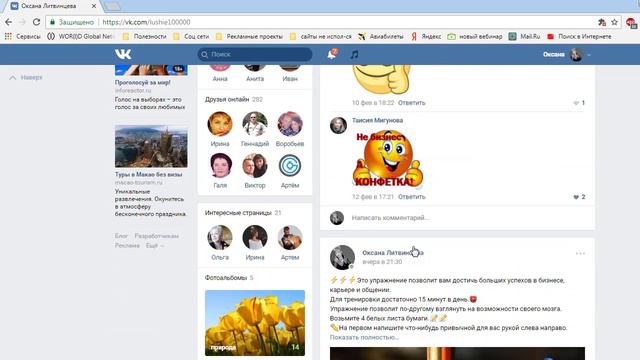Click Проголосуй за мир ad link
The height and width of the screenshot is (360, 640).
(x=142, y=82)
